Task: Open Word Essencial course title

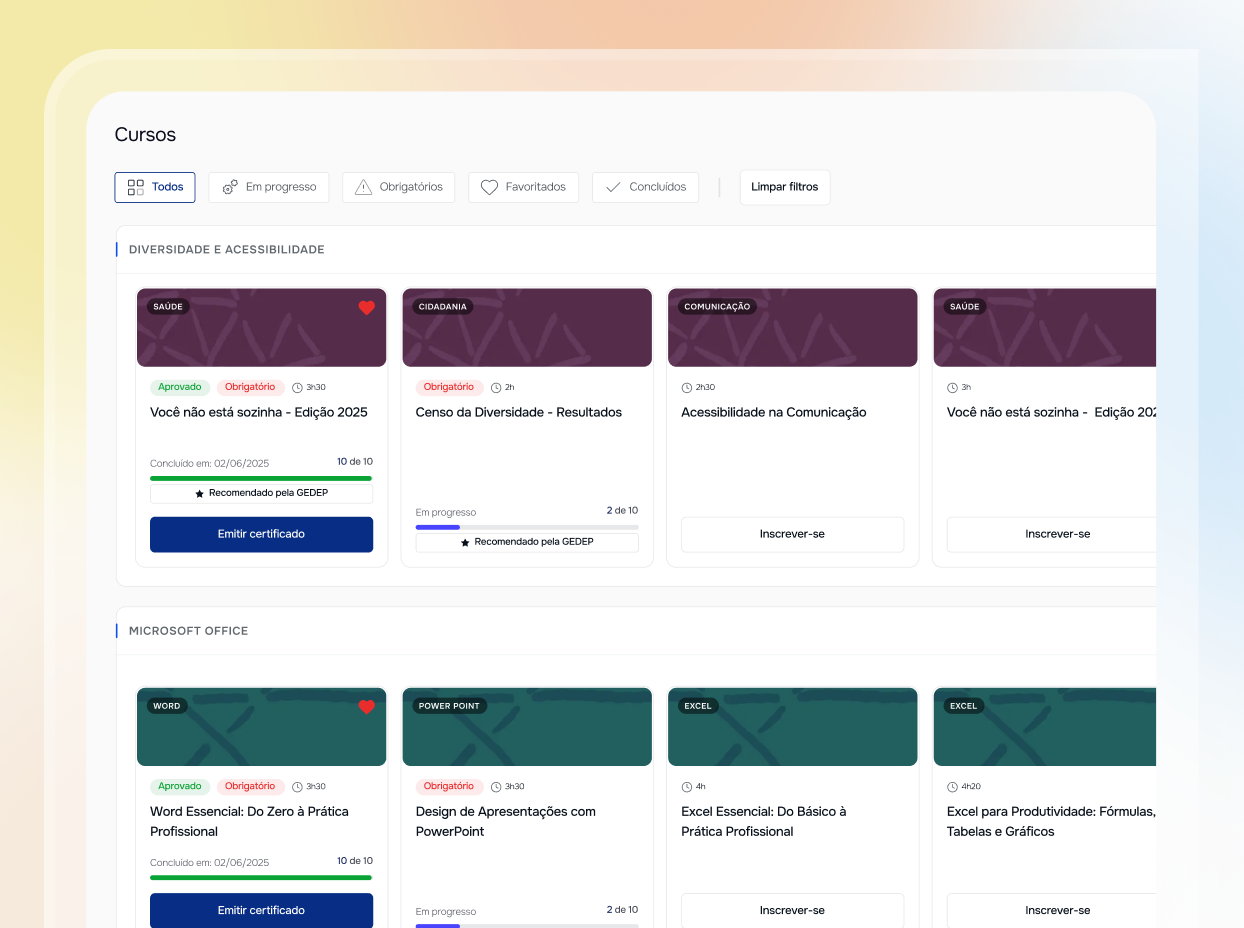Action: coord(249,821)
